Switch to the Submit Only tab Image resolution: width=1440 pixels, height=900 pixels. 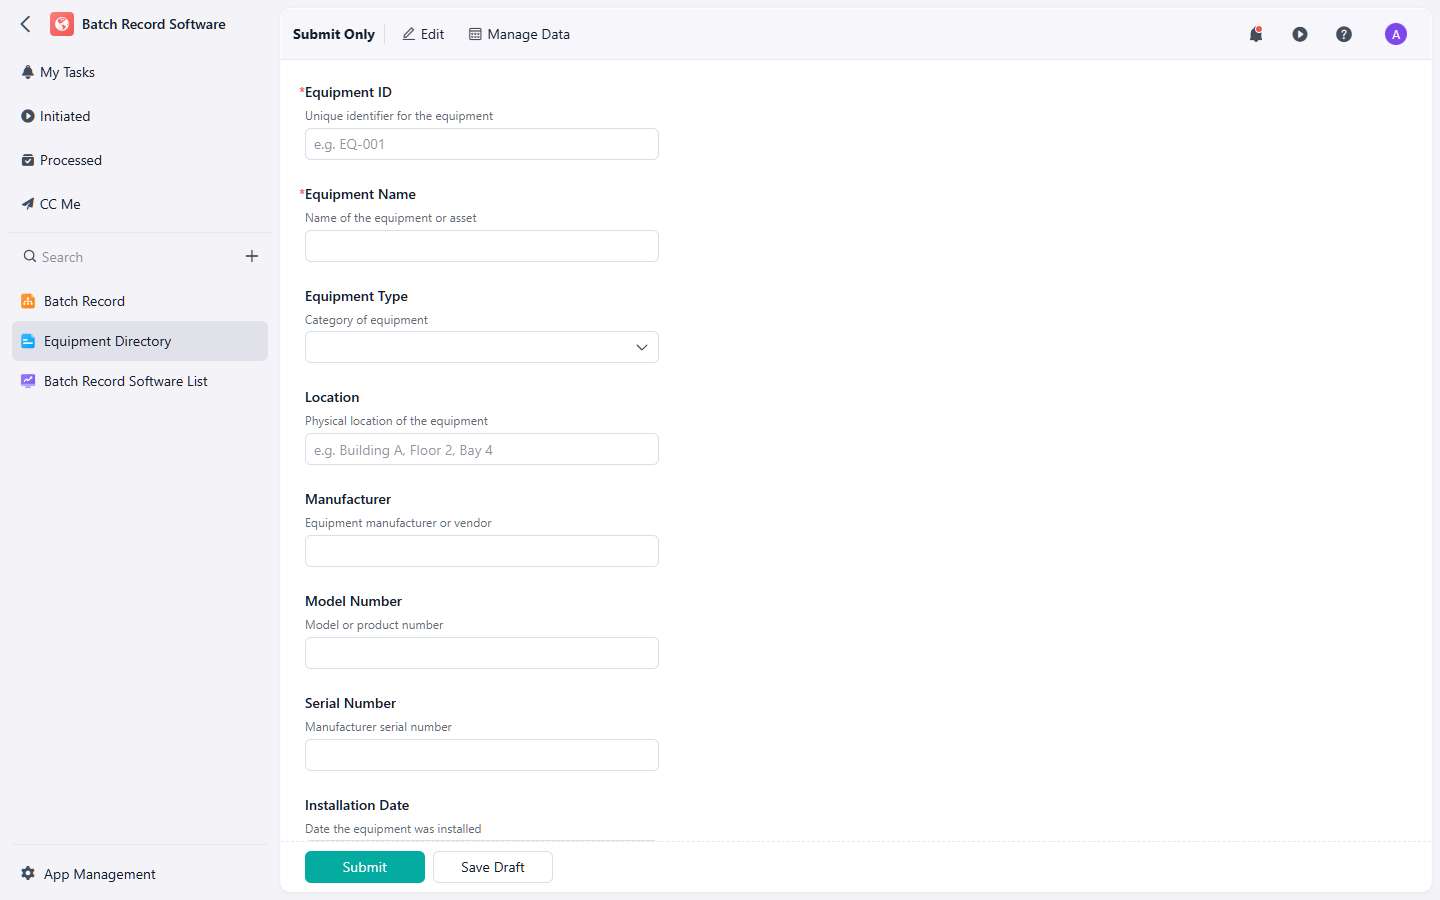point(334,34)
